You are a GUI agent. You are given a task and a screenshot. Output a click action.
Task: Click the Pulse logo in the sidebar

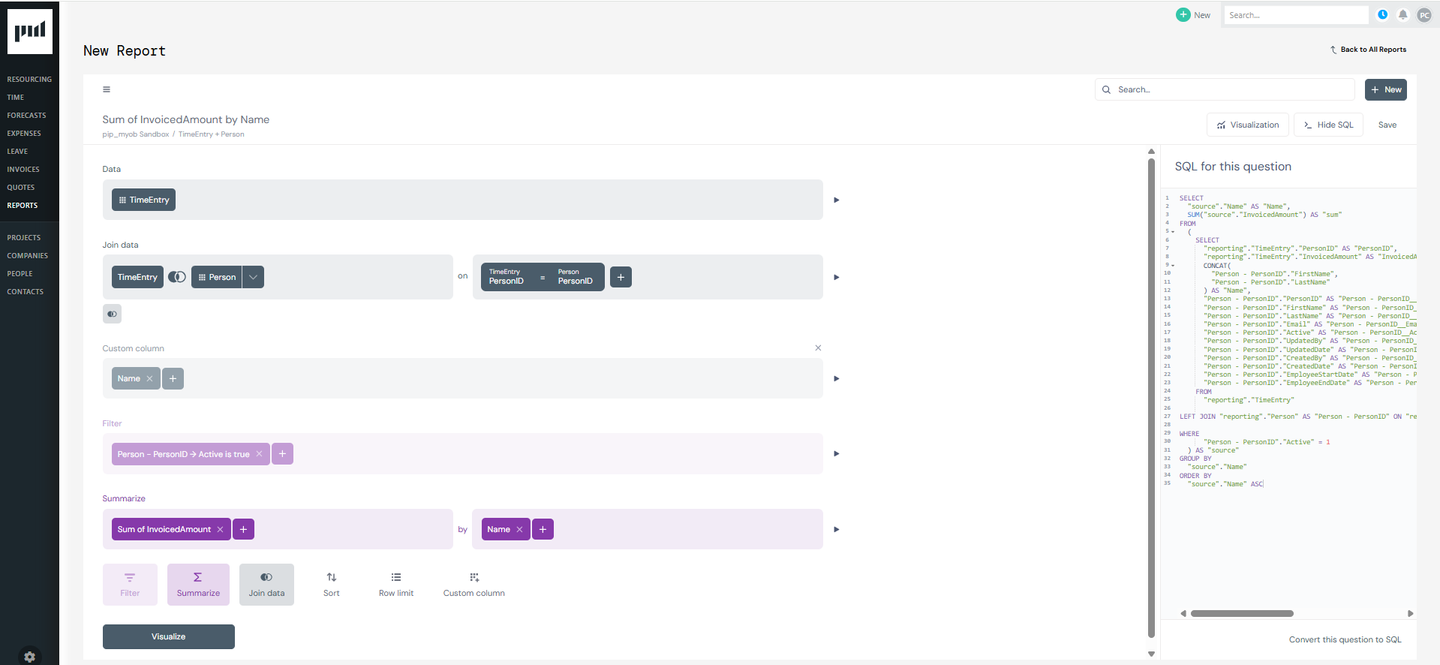click(x=29, y=31)
